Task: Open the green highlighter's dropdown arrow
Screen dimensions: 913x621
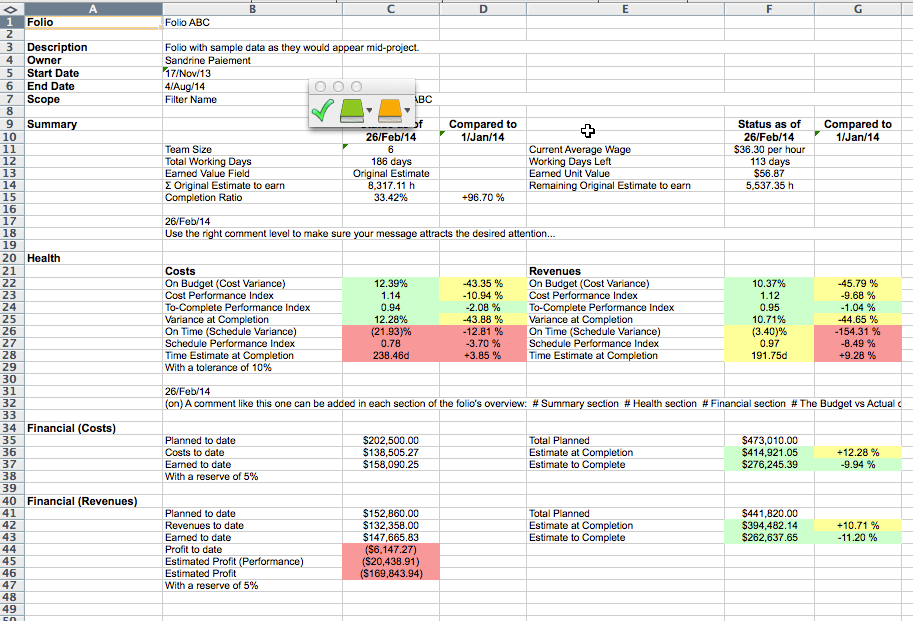Action: pos(369,110)
